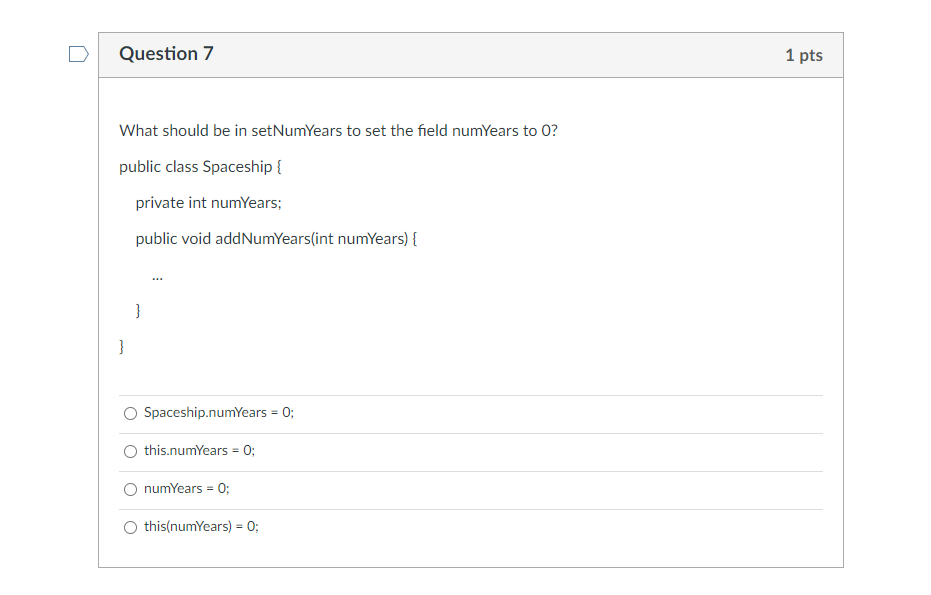Image resolution: width=931 pixels, height=595 pixels.
Task: Select the radio button for 'Spaceship.numYears = 0;'
Action: [130, 412]
